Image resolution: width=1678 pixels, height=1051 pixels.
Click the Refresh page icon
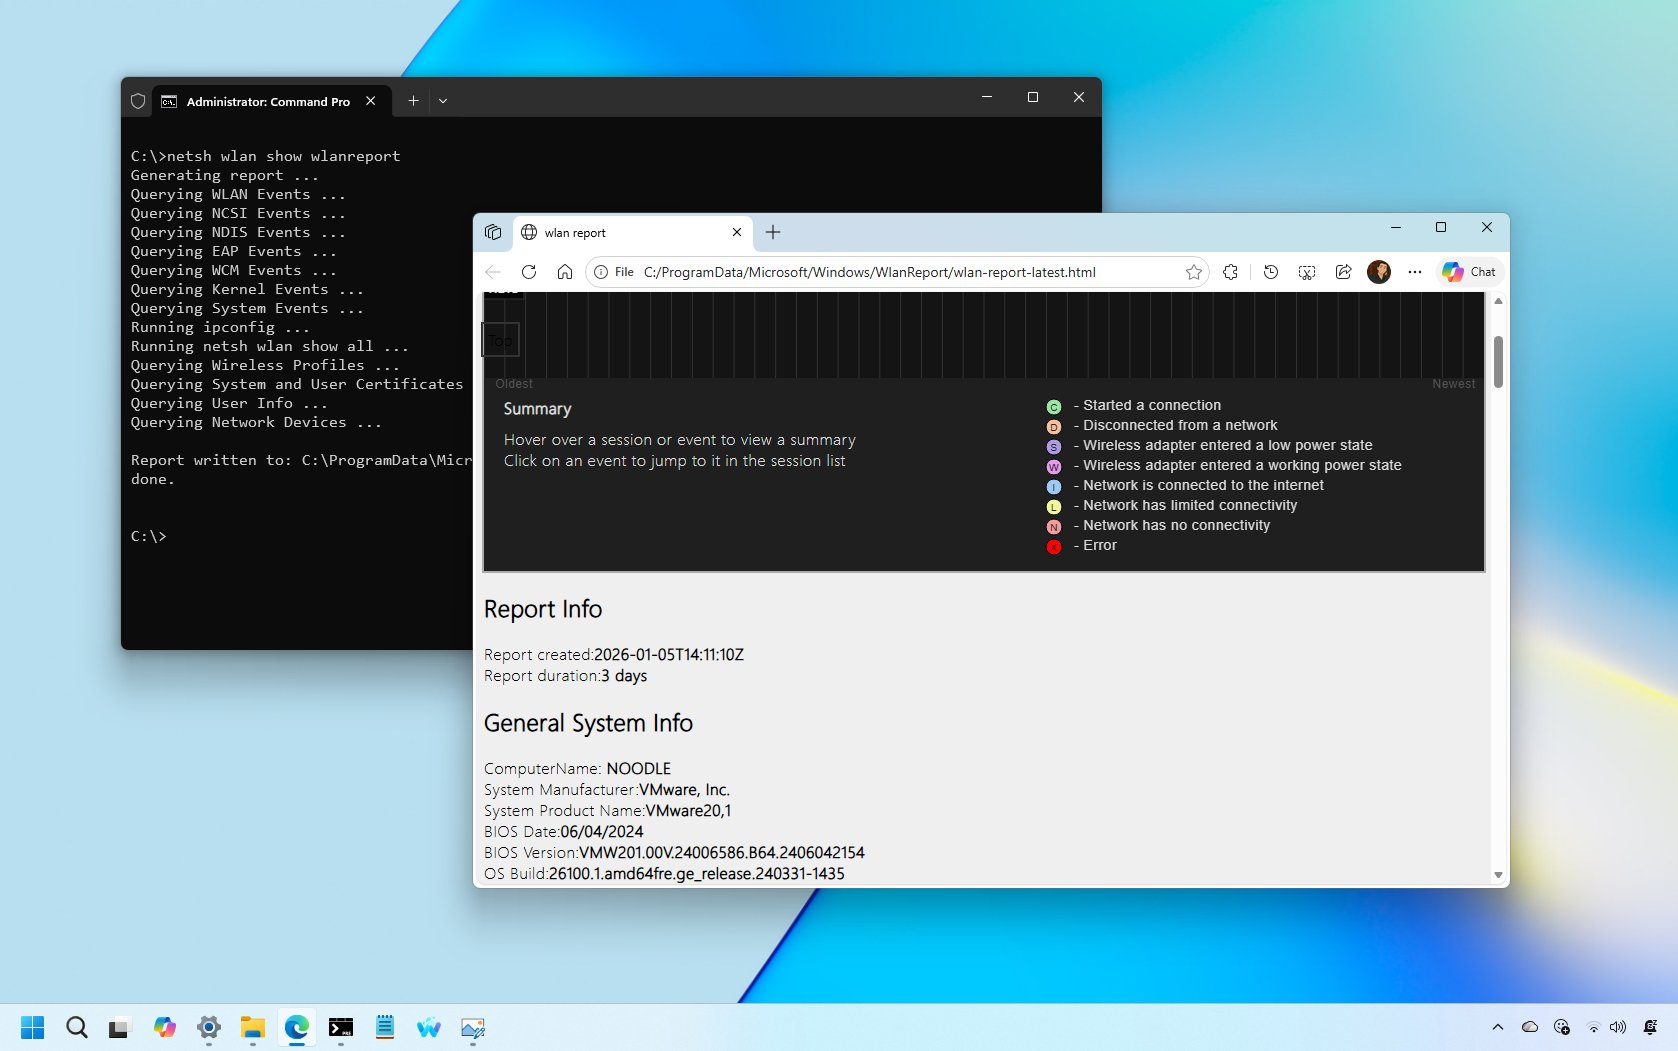click(x=529, y=271)
